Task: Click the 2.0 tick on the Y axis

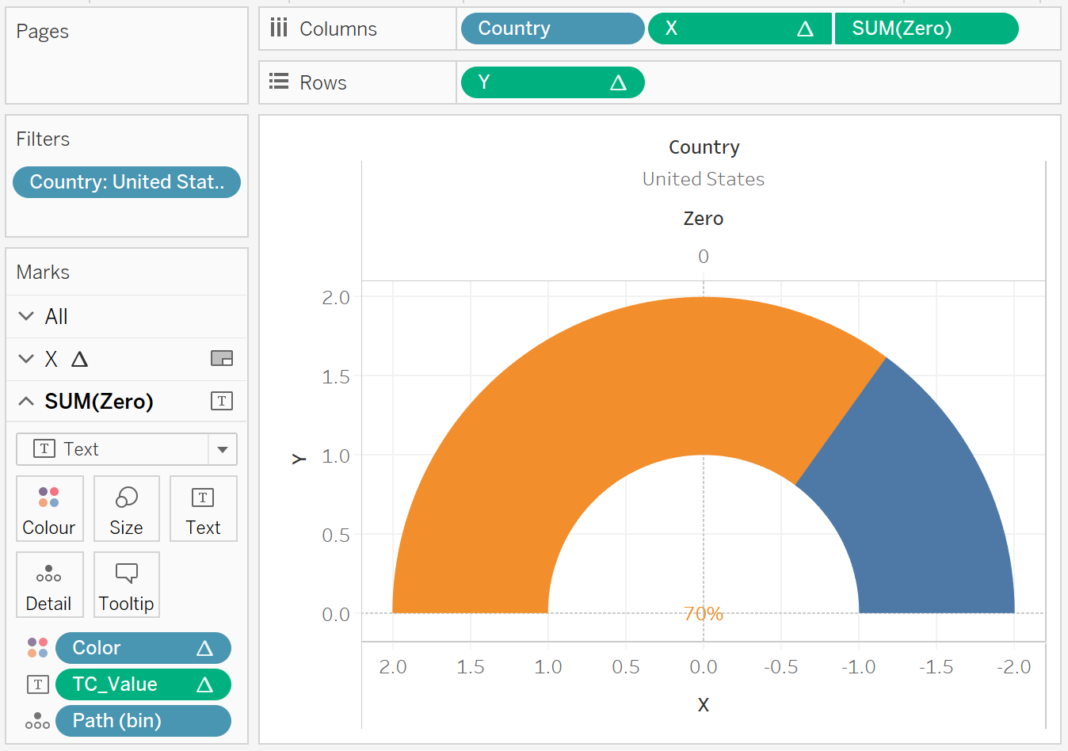Action: click(x=335, y=298)
